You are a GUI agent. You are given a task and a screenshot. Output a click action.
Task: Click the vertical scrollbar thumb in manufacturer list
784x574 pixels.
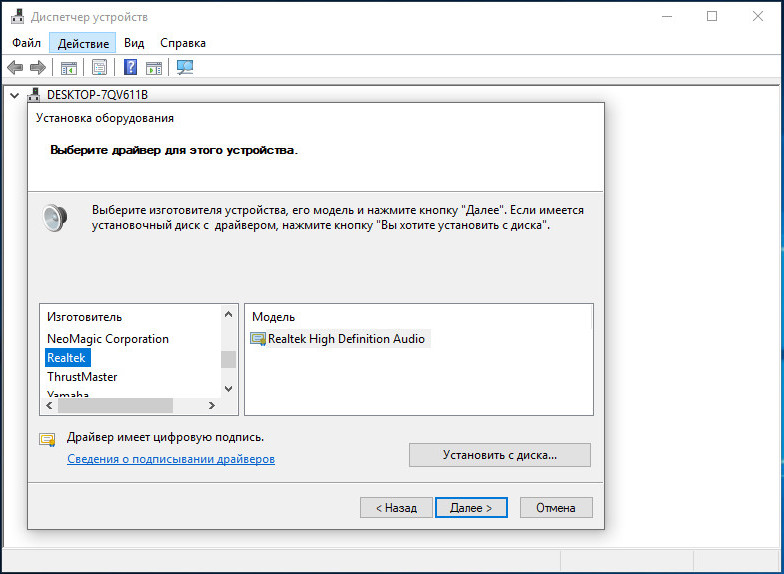pyautogui.click(x=228, y=360)
